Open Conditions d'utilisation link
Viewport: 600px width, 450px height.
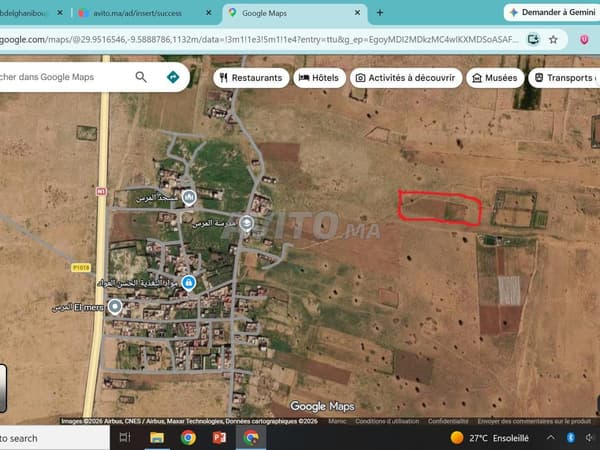click(387, 421)
